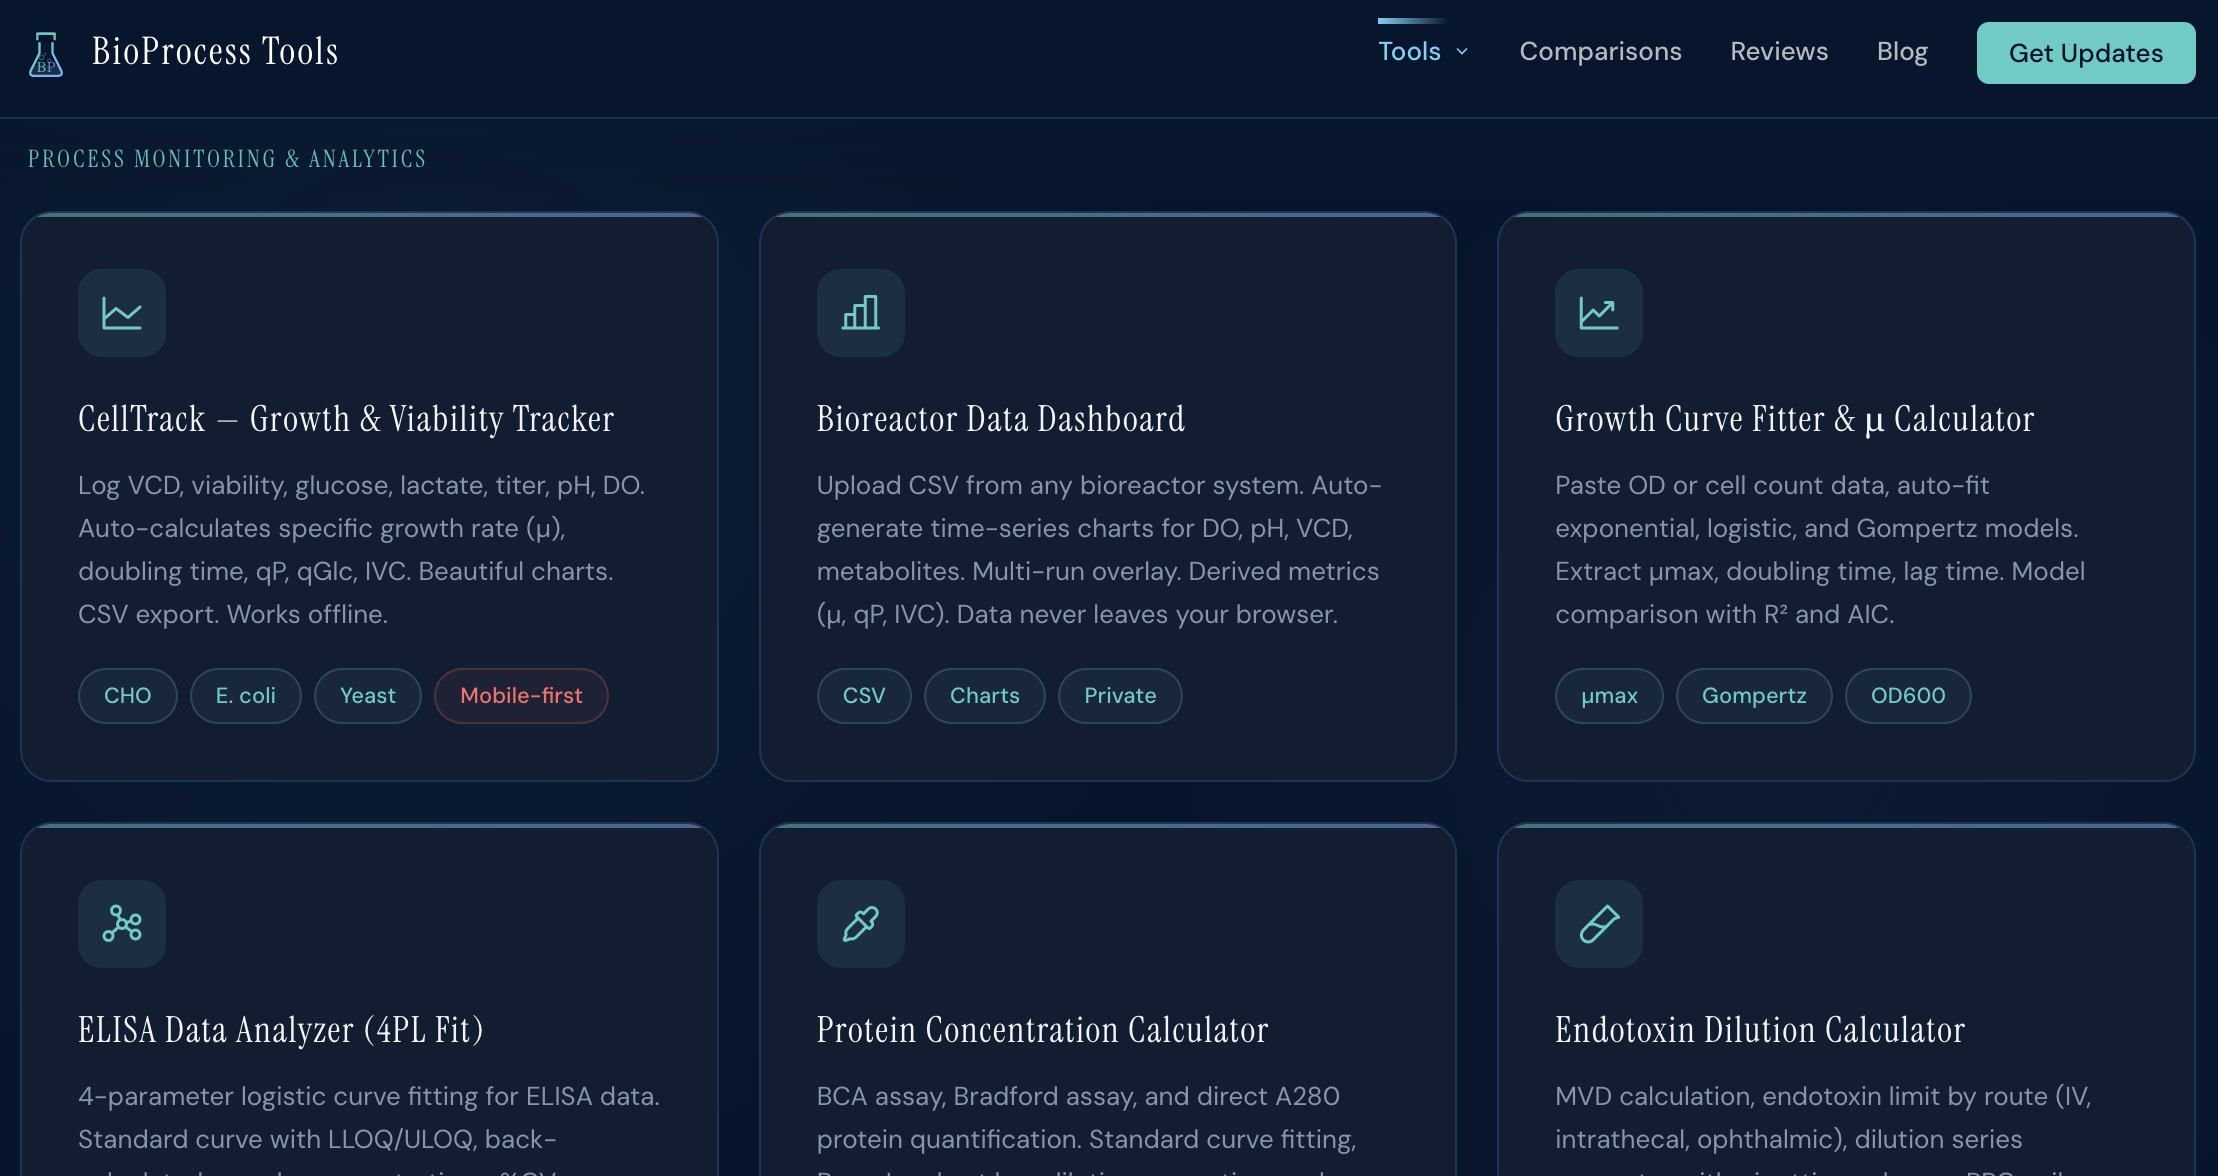This screenshot has height=1176, width=2218.
Task: Open ELISA Data Analyzer (4PL Fit)
Action: point(281,1030)
